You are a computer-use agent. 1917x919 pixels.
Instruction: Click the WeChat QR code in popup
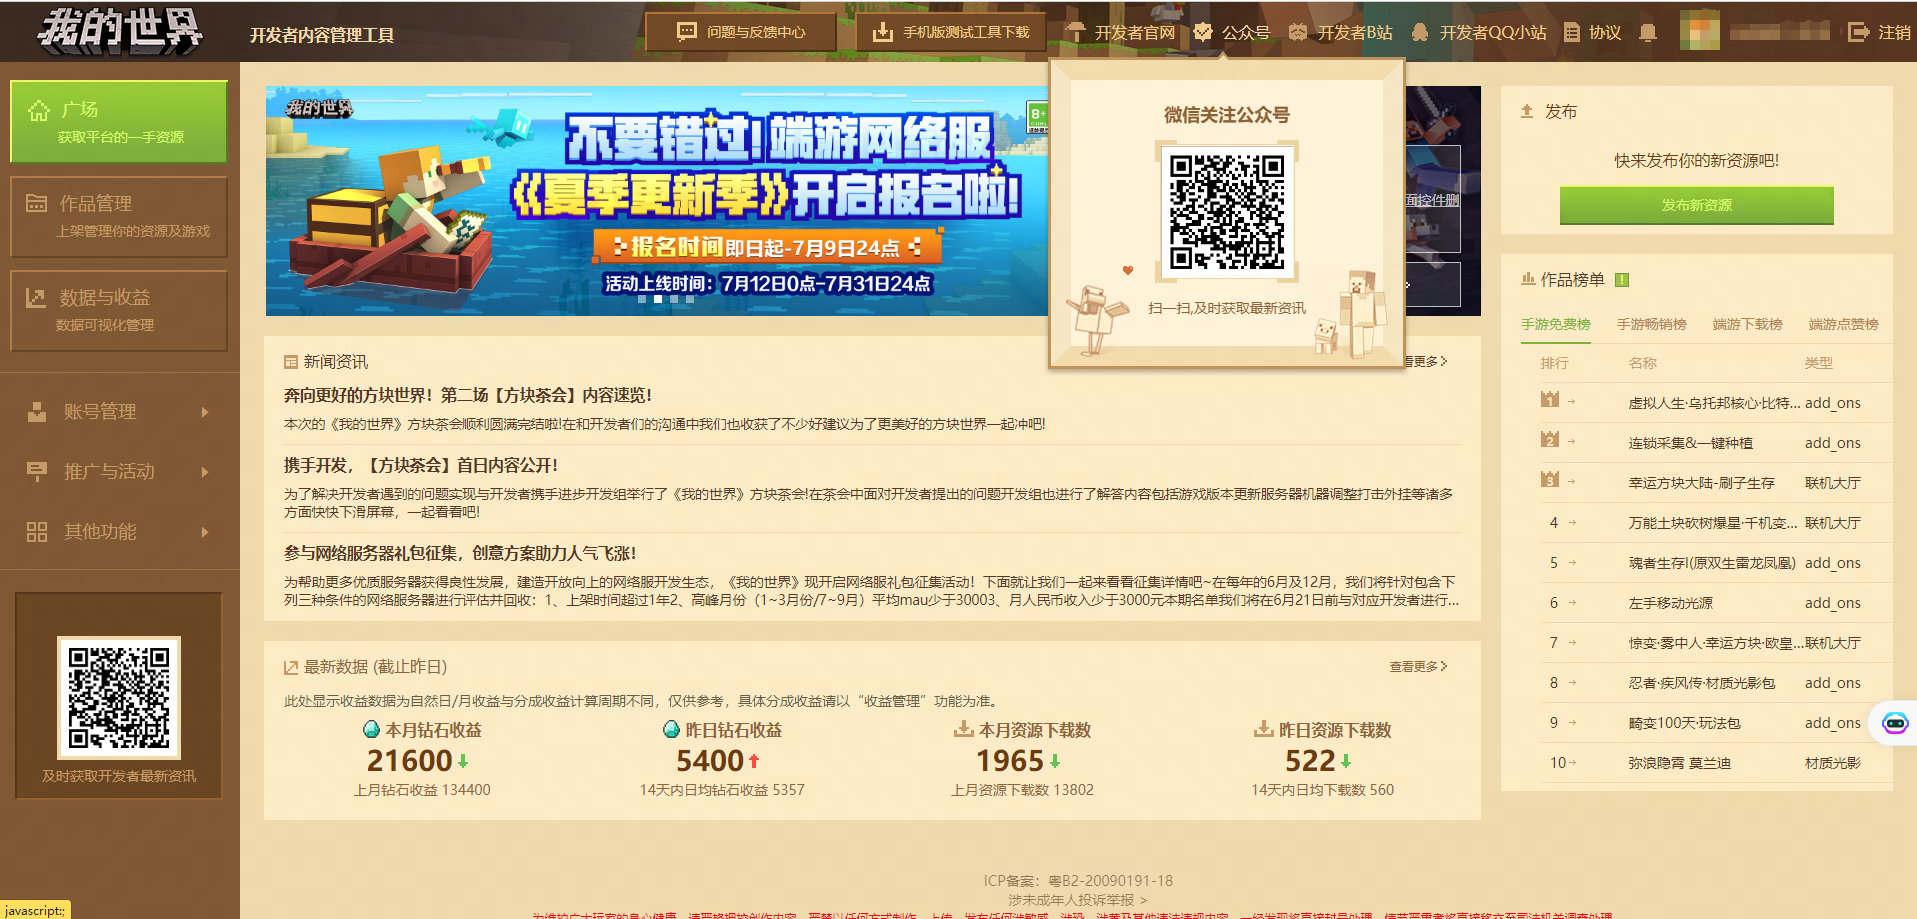pos(1227,211)
